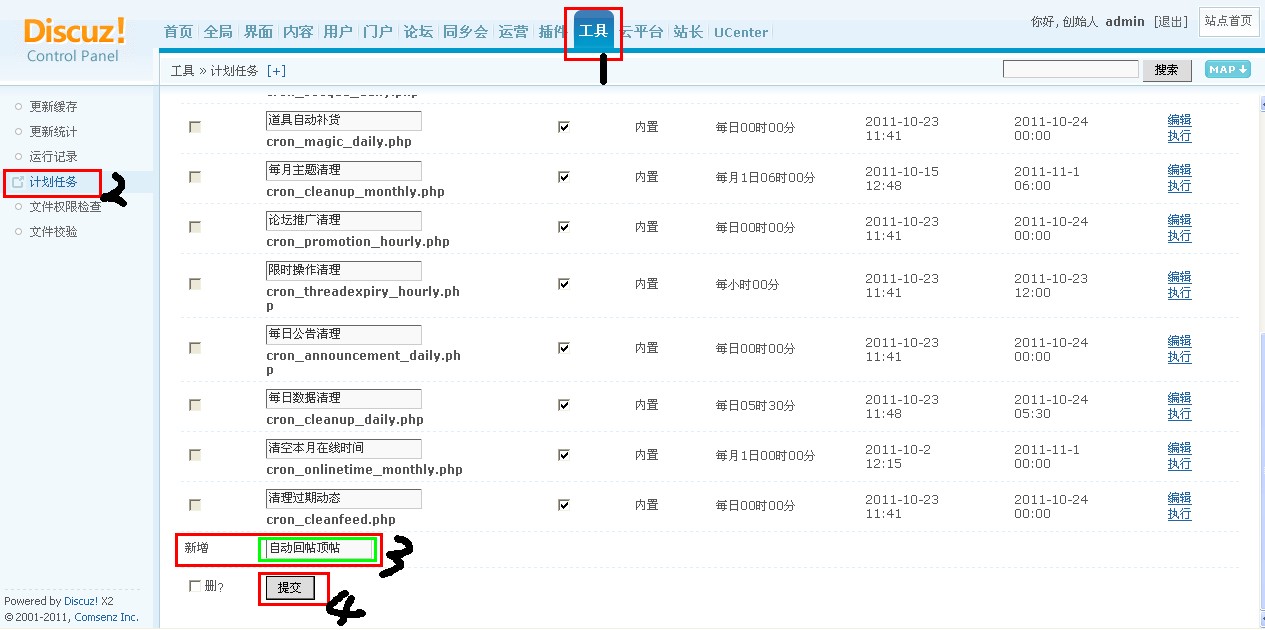Go to the 内容 tab
Viewport: 1265px width, 630px height.
pos(298,32)
